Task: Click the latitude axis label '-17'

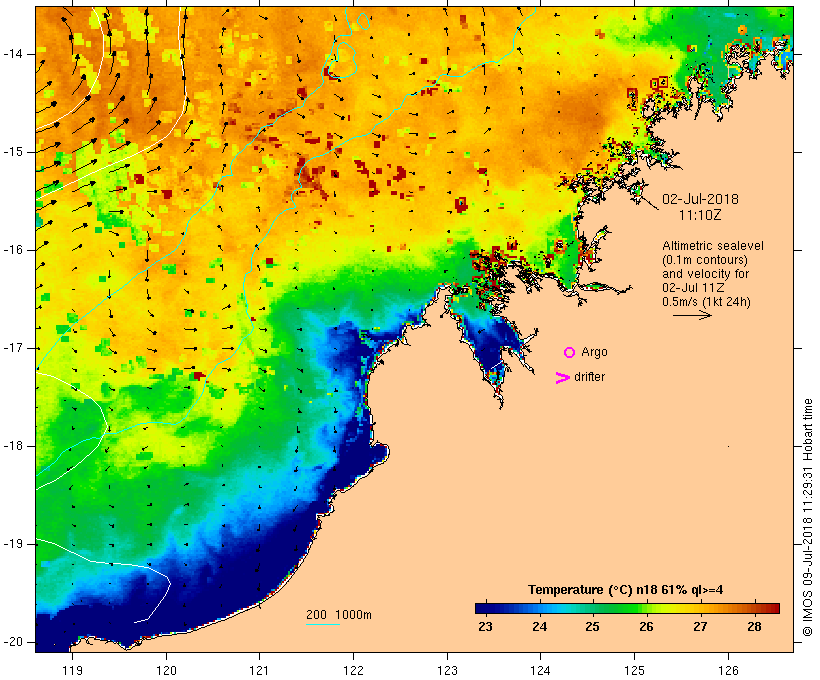Action: pos(12,348)
